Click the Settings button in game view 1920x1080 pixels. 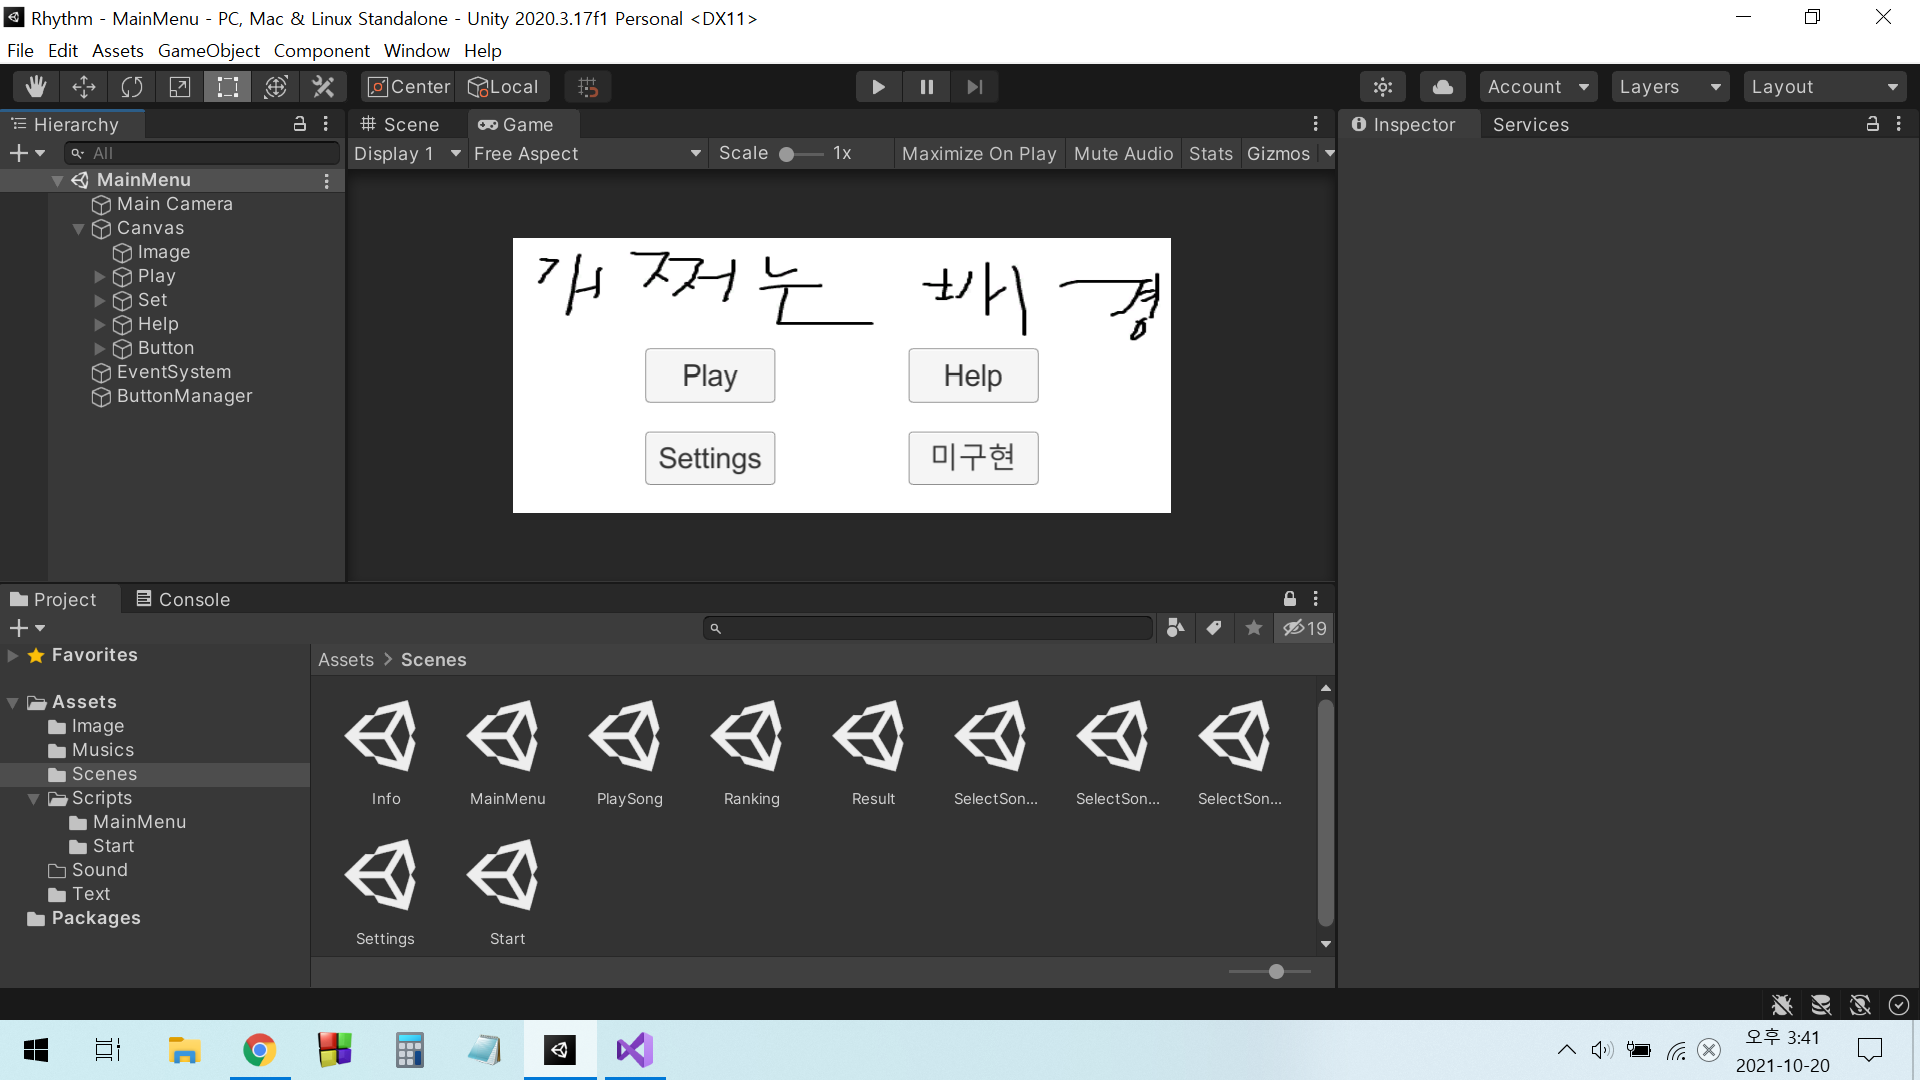point(709,458)
